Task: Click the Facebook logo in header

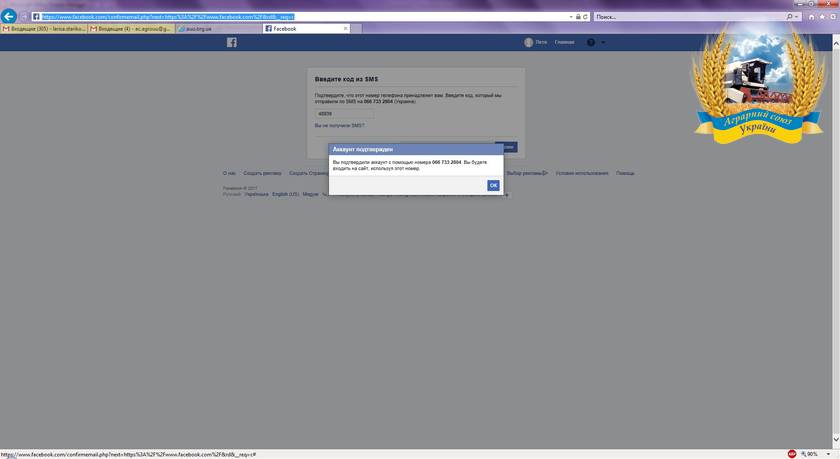Action: pyautogui.click(x=231, y=42)
